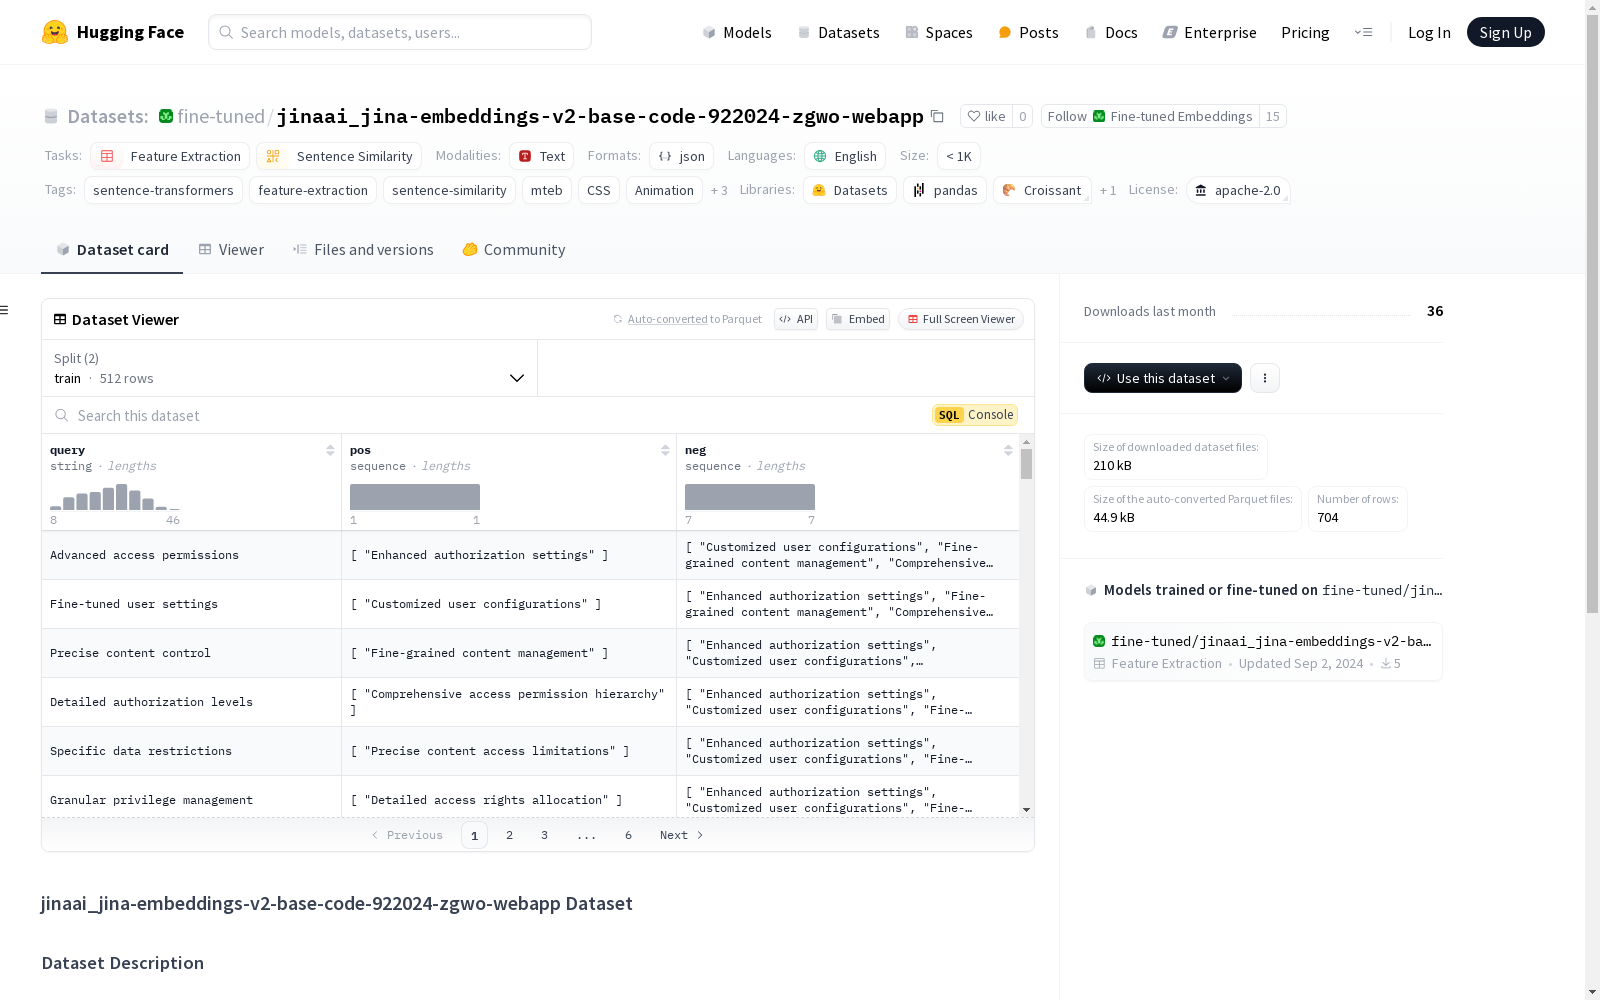Click the fine-tuned organization avatar
1600x1000 pixels.
coord(166,116)
